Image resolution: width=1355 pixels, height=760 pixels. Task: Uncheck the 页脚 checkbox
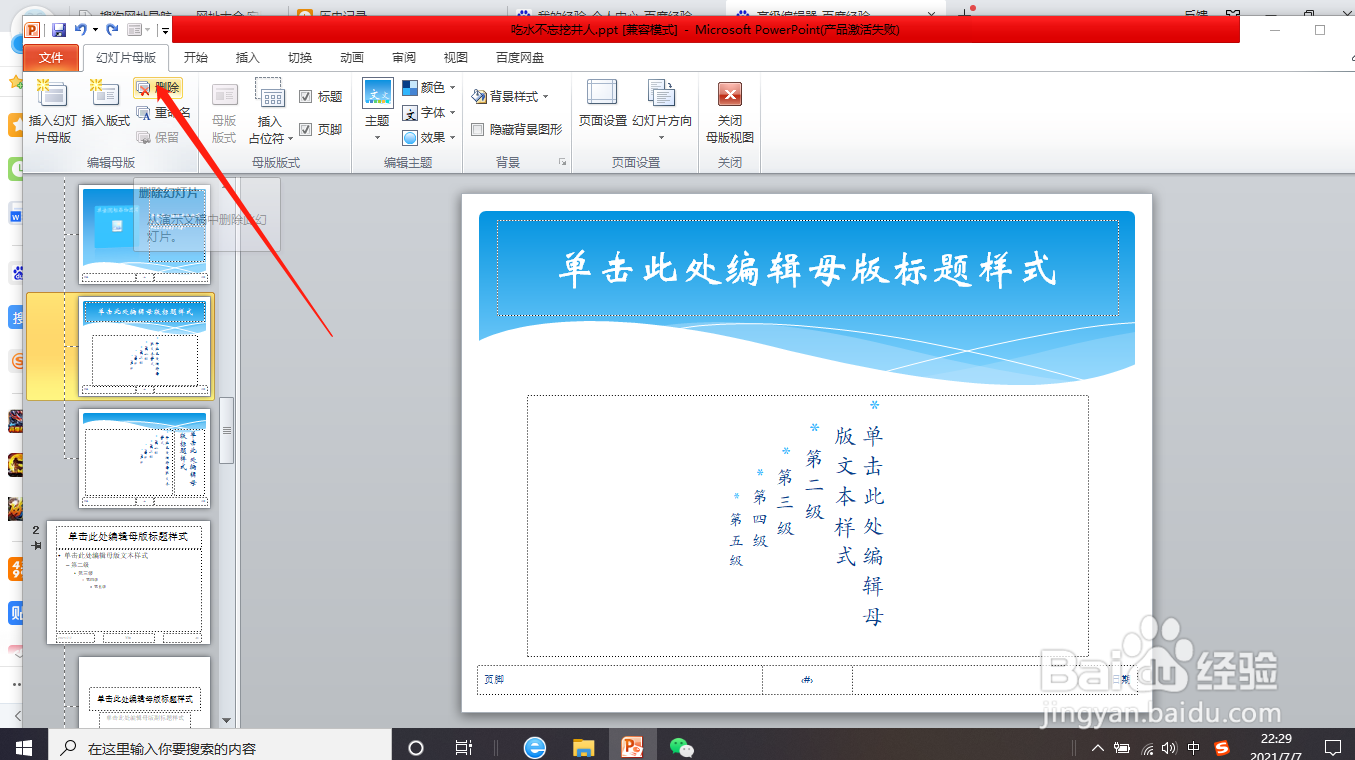pos(307,129)
